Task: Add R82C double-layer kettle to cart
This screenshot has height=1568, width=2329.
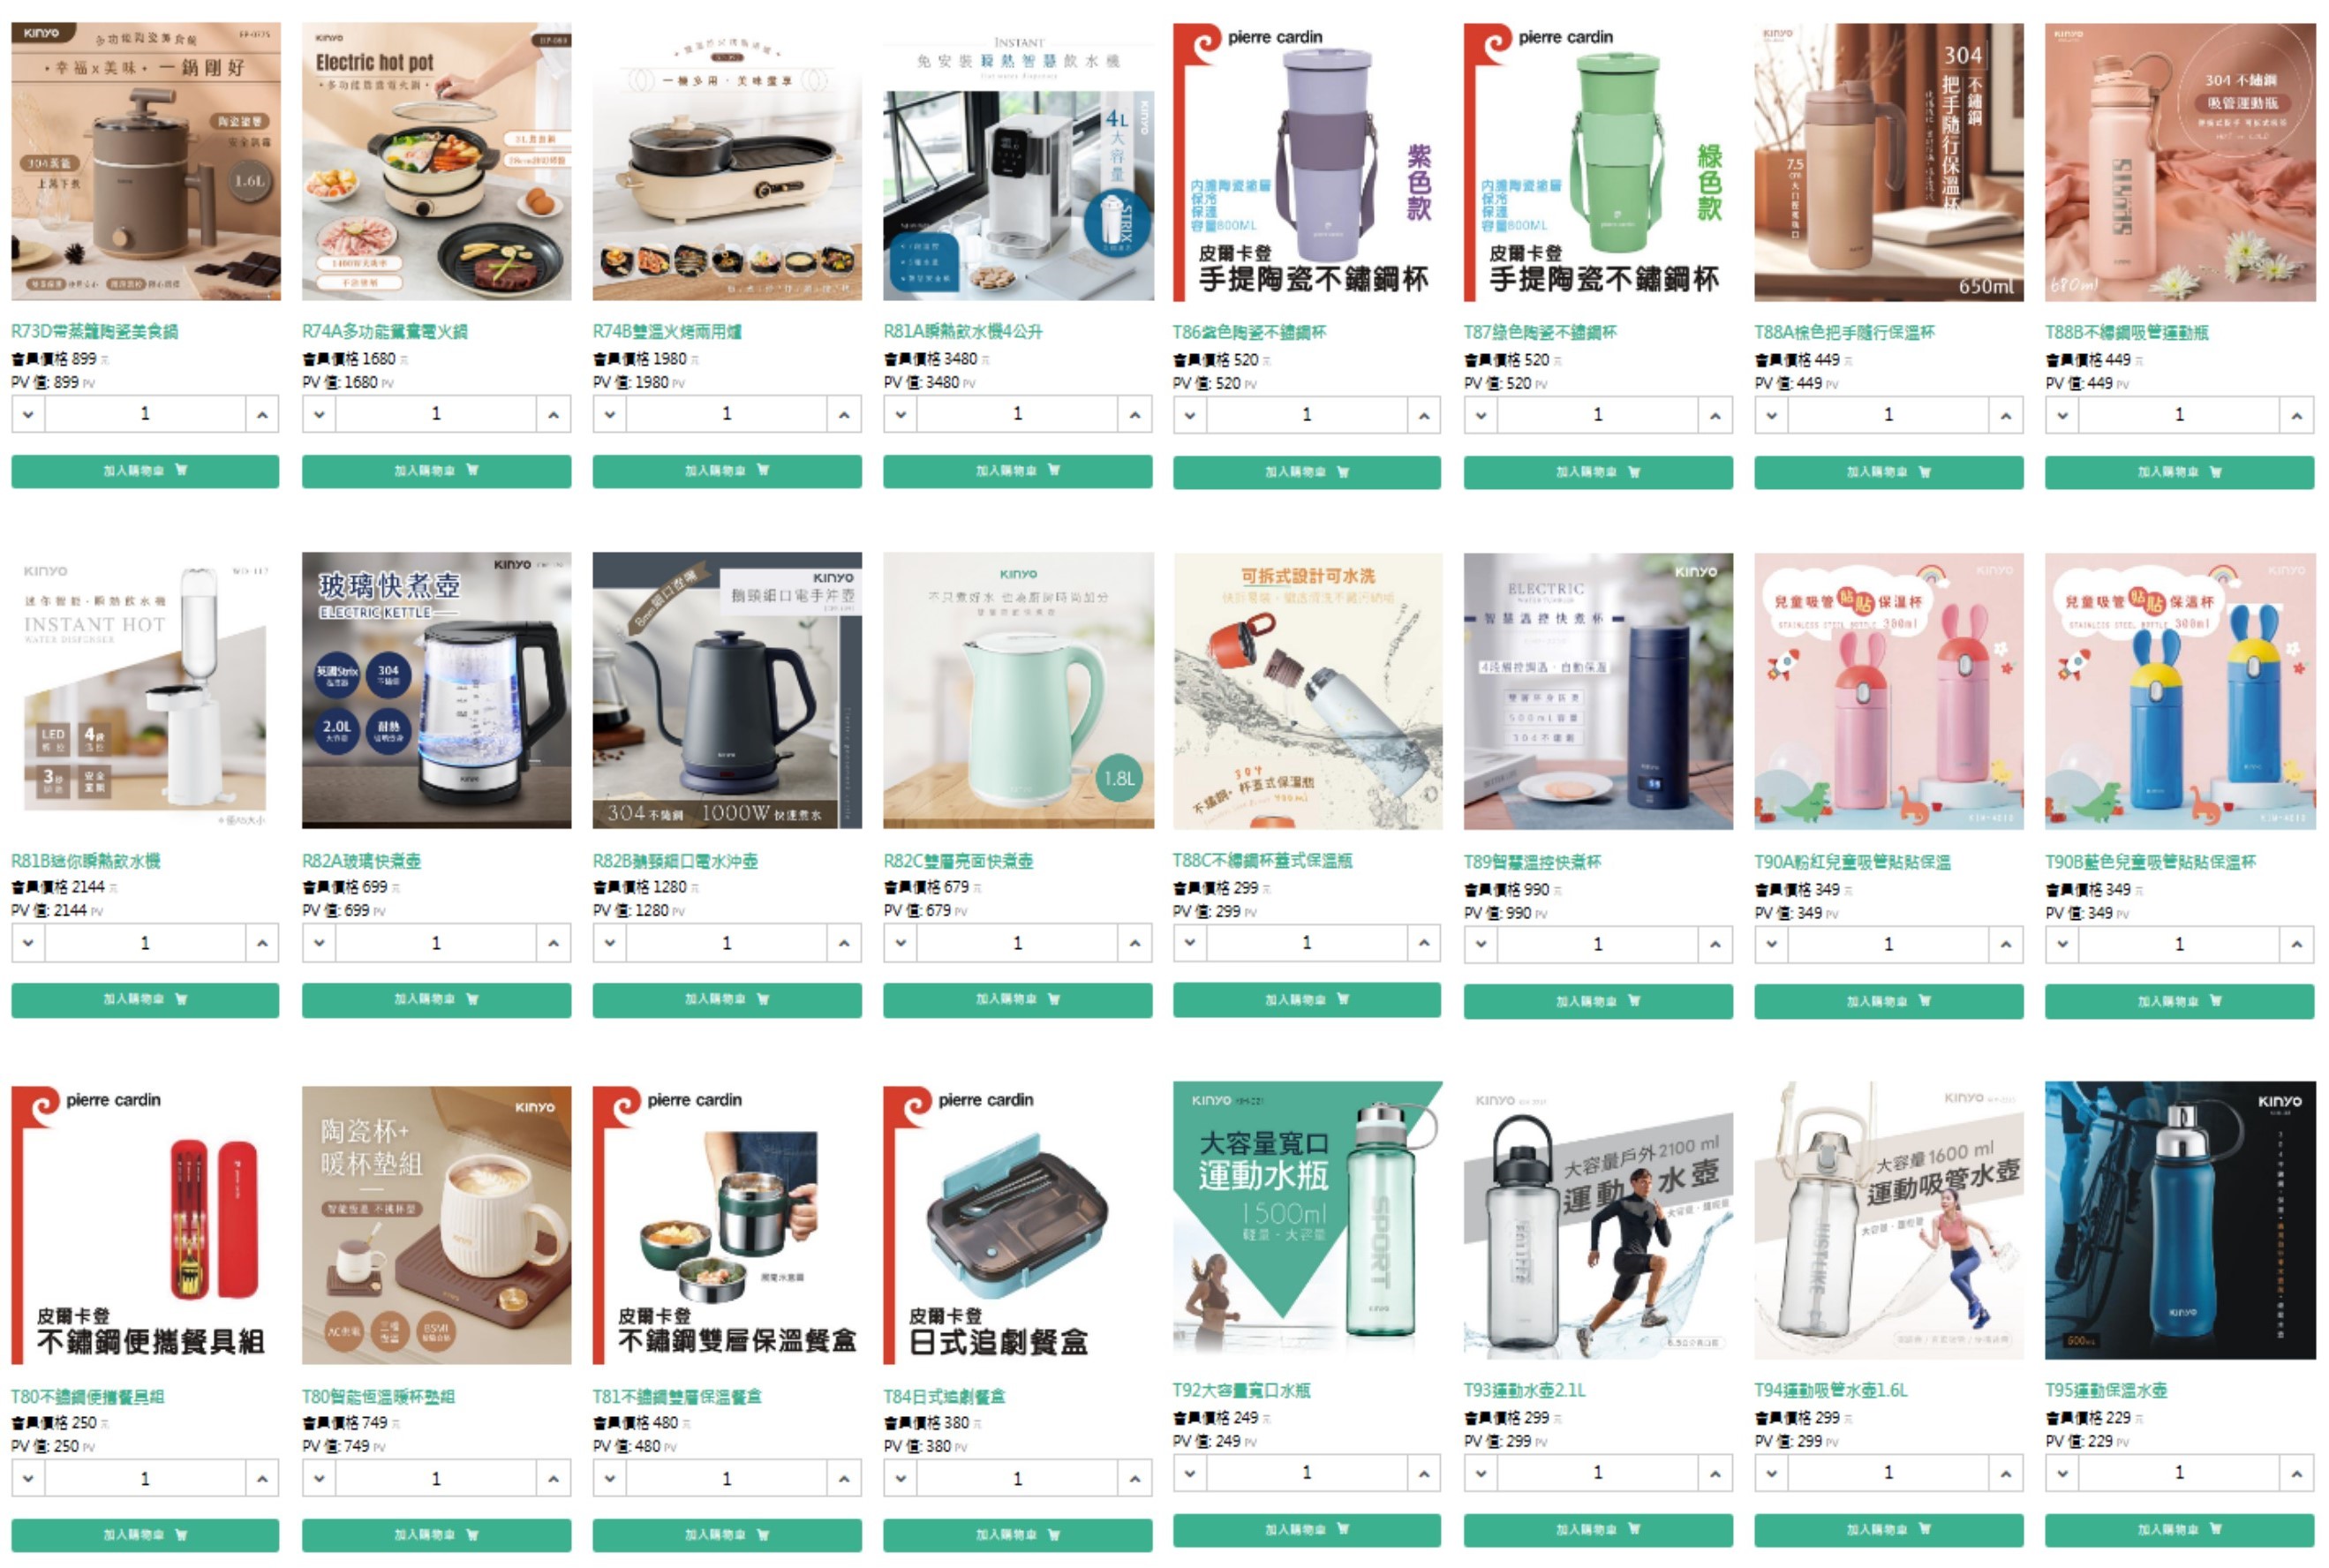Action: (1017, 1000)
